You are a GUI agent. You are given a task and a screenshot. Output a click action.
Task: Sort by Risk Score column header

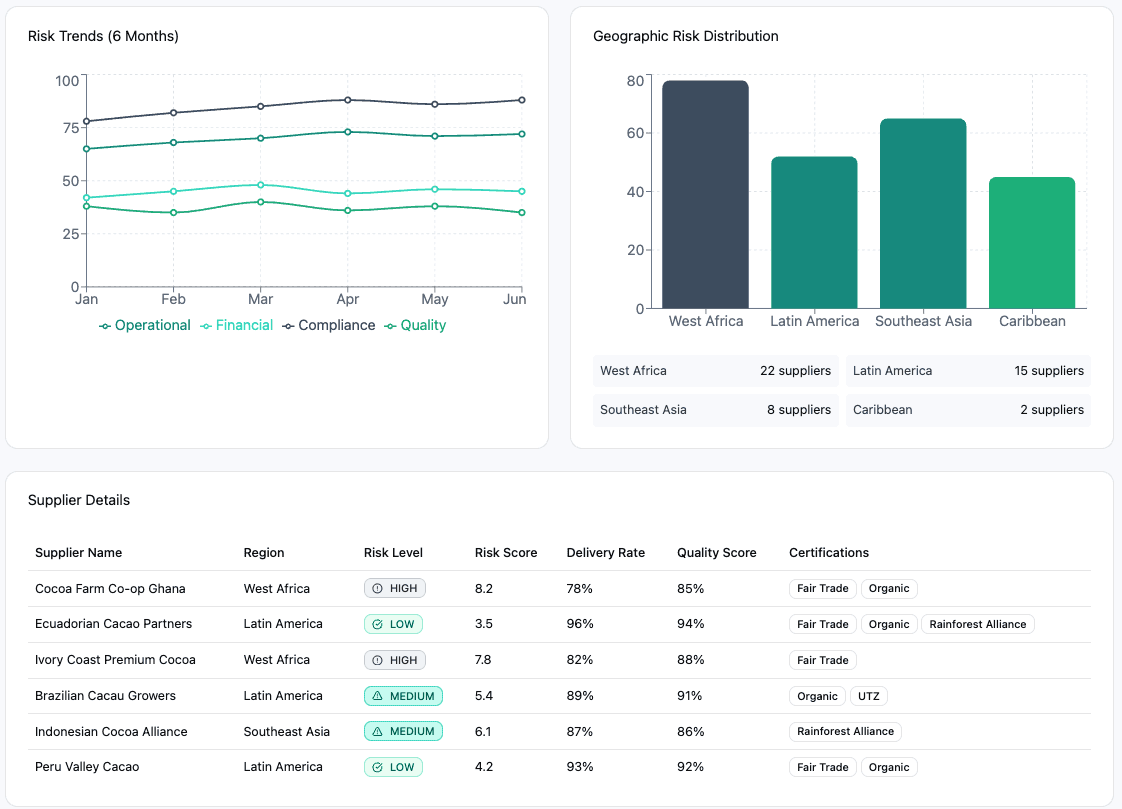pos(506,553)
